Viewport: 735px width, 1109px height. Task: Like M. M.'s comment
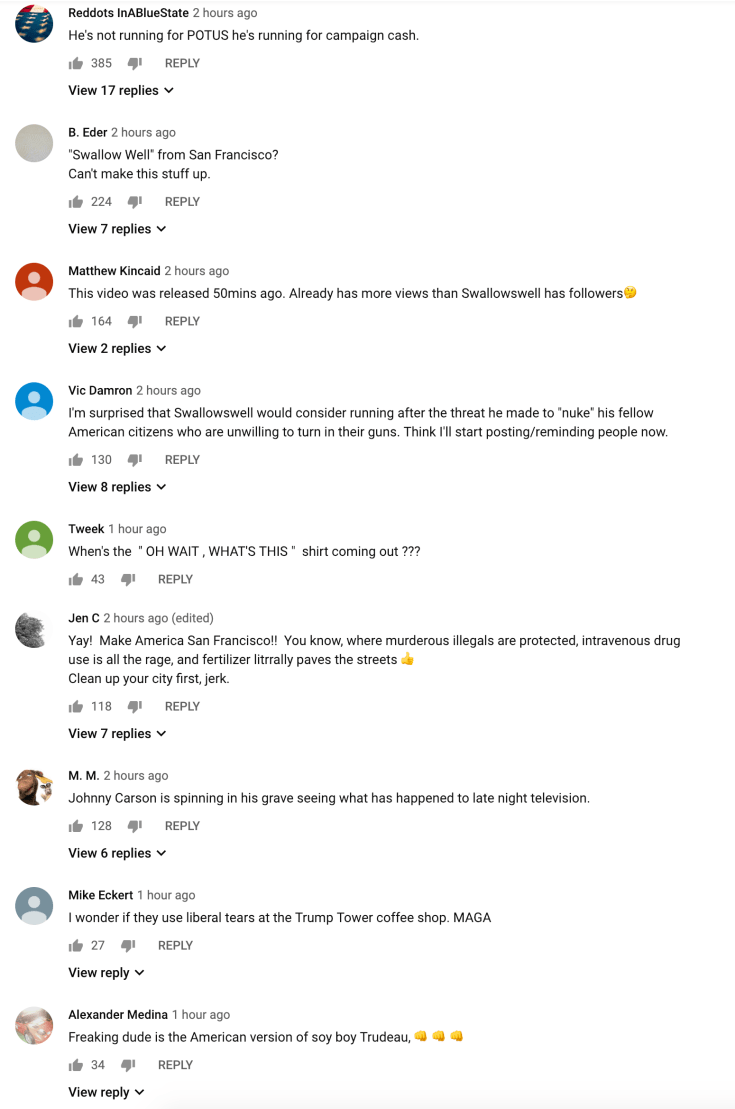point(76,825)
